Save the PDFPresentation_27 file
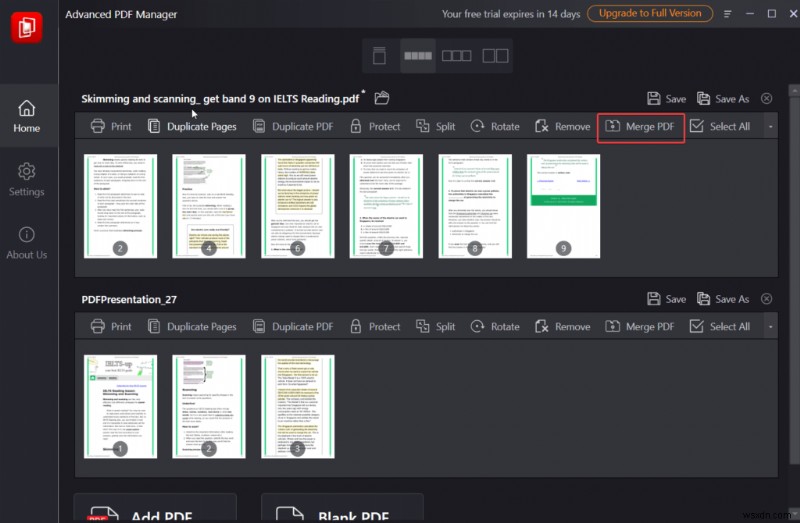 tap(666, 299)
